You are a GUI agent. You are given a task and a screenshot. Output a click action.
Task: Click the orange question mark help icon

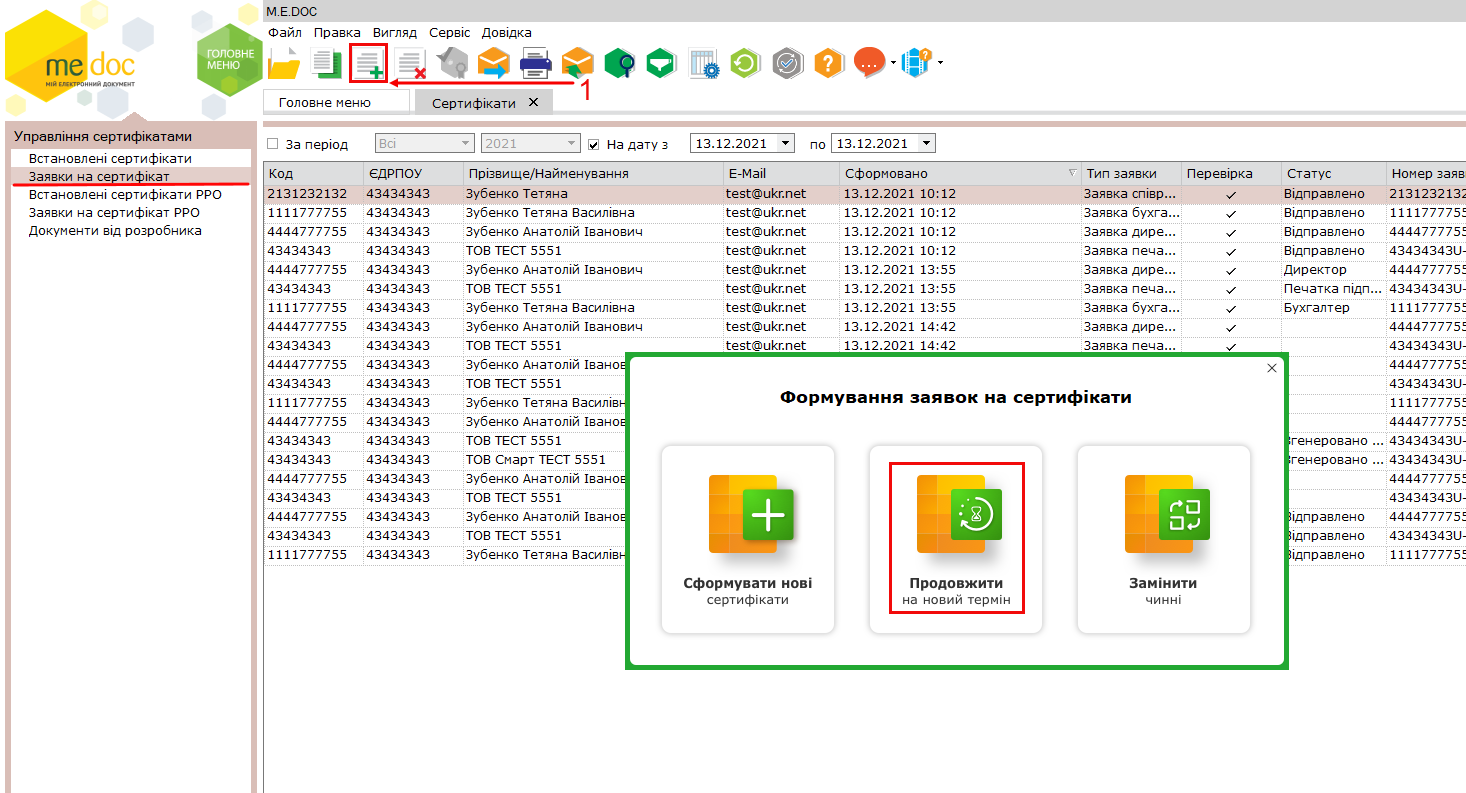tap(829, 64)
